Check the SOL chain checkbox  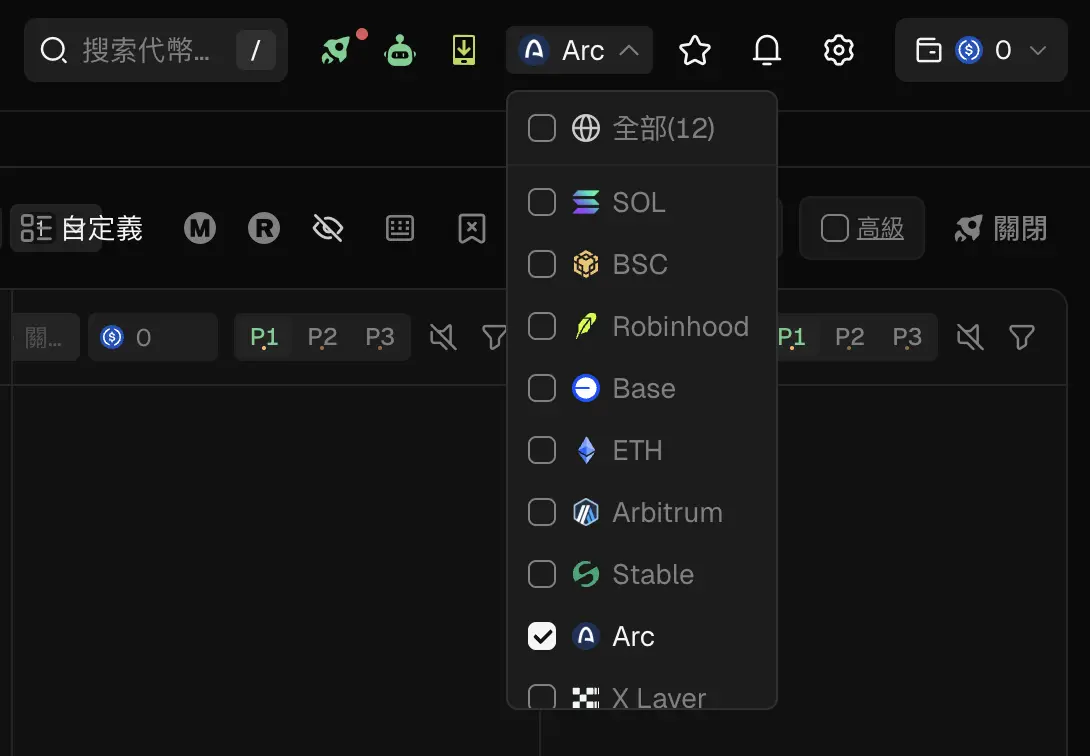542,202
